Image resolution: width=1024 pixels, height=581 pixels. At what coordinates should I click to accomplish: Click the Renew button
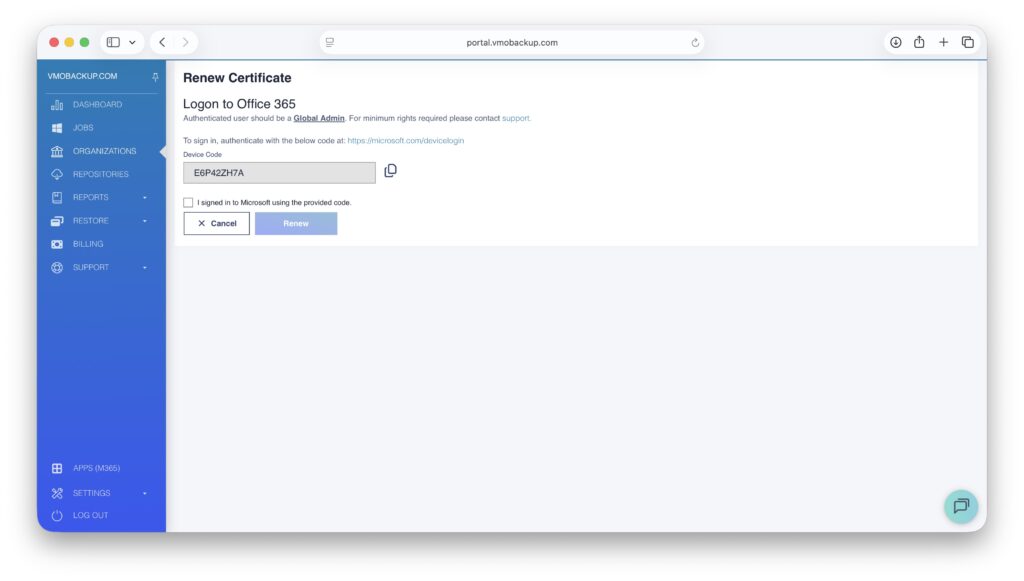[x=296, y=224]
